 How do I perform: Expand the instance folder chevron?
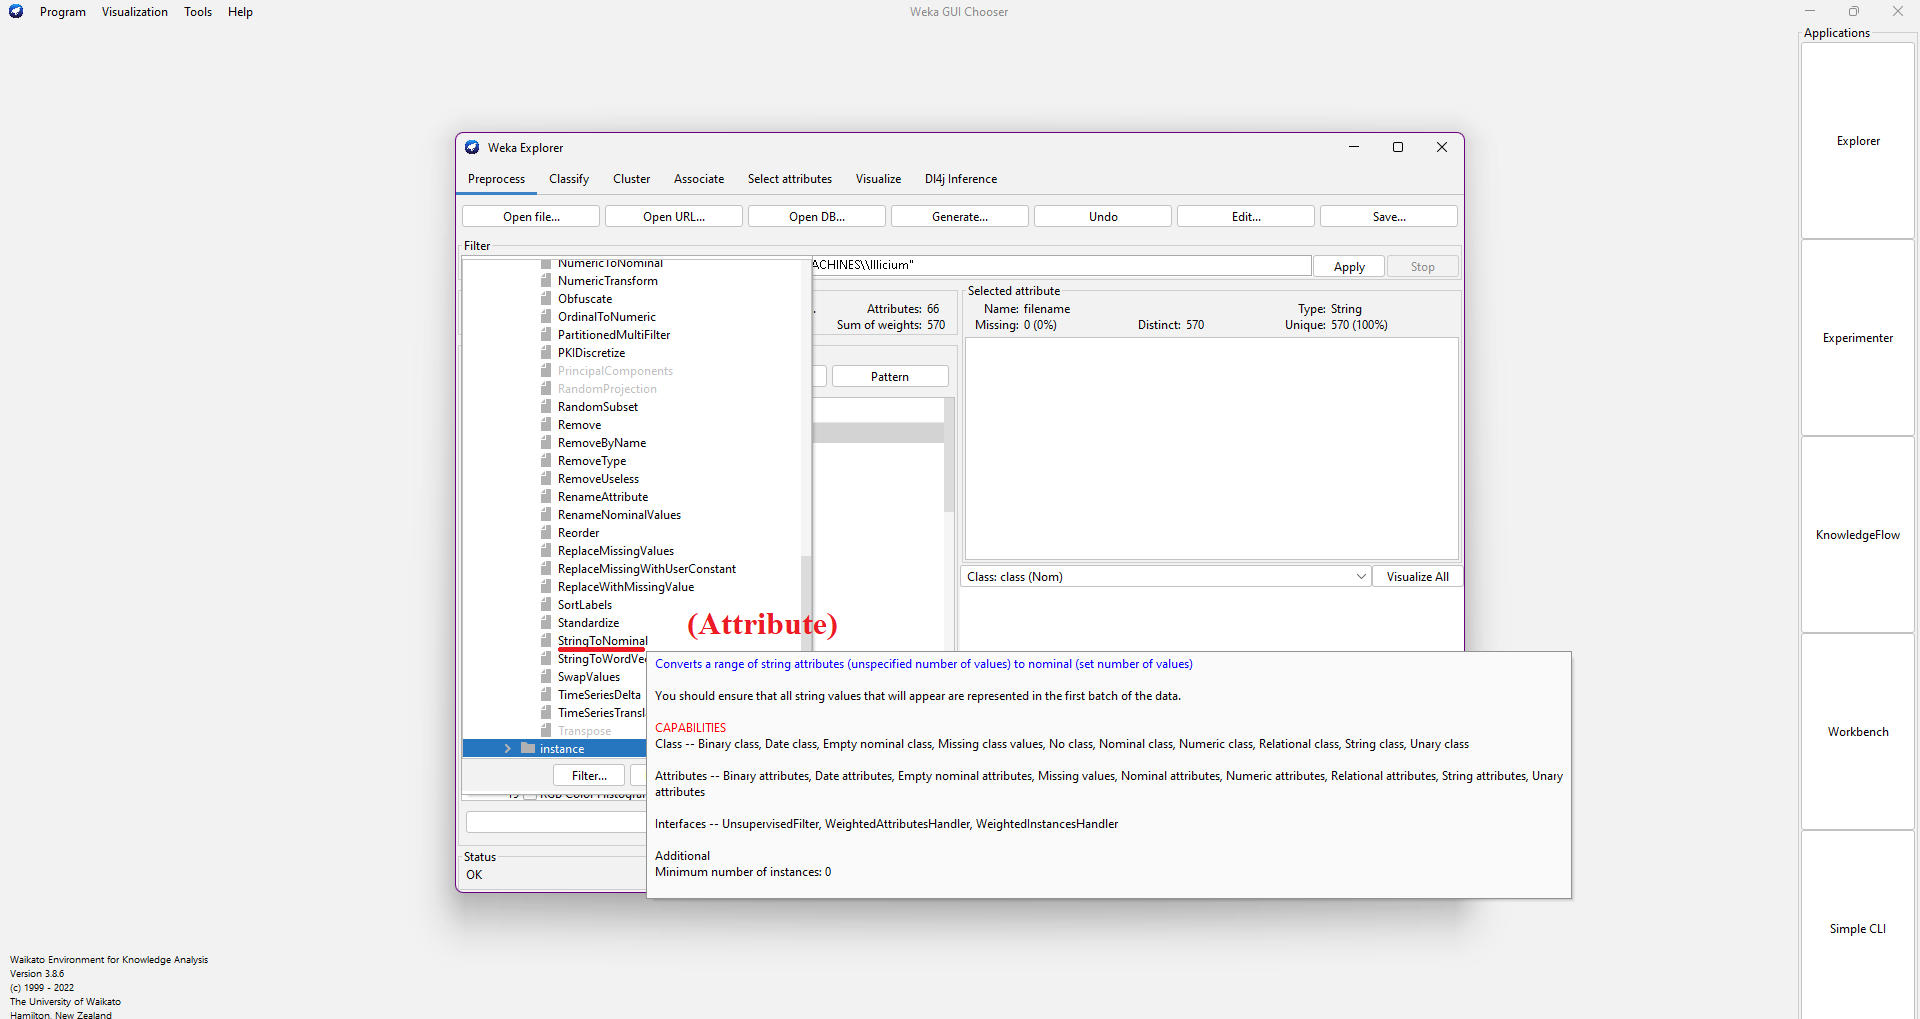click(508, 749)
